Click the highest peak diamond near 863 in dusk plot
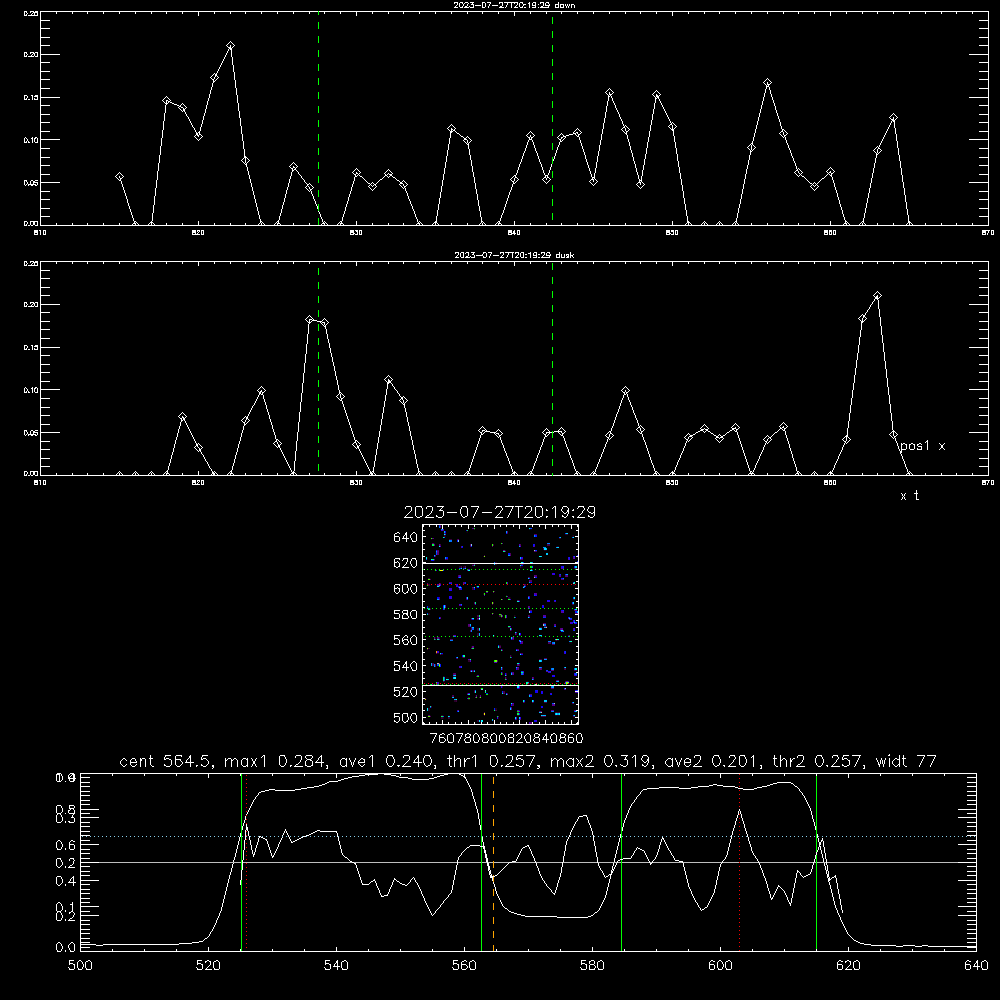 [878, 296]
